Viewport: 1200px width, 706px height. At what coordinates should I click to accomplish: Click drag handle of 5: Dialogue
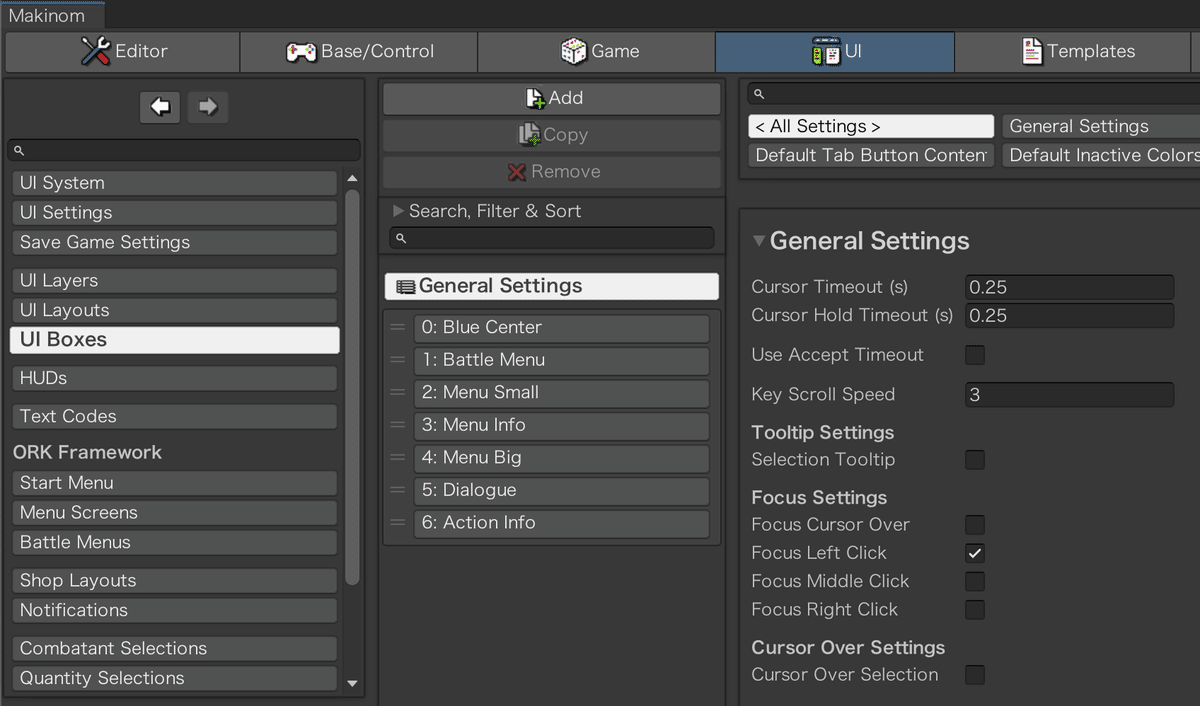click(397, 490)
